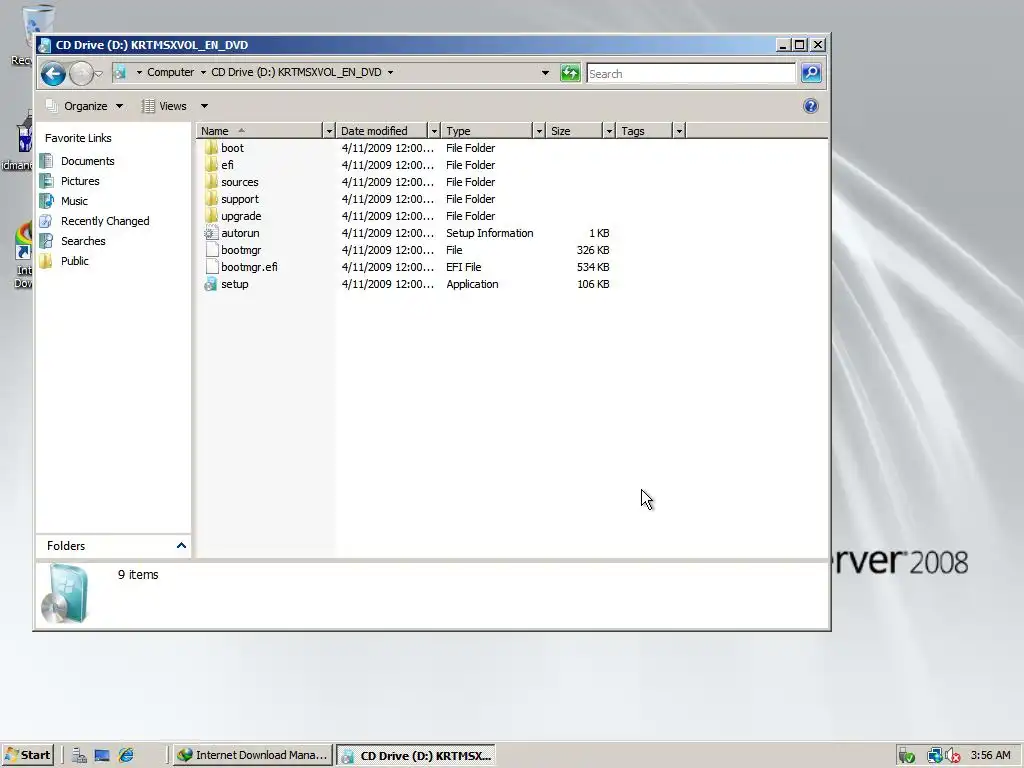Open Recently Changed in Favorite Links
Image resolution: width=1024 pixels, height=768 pixels.
pos(105,221)
